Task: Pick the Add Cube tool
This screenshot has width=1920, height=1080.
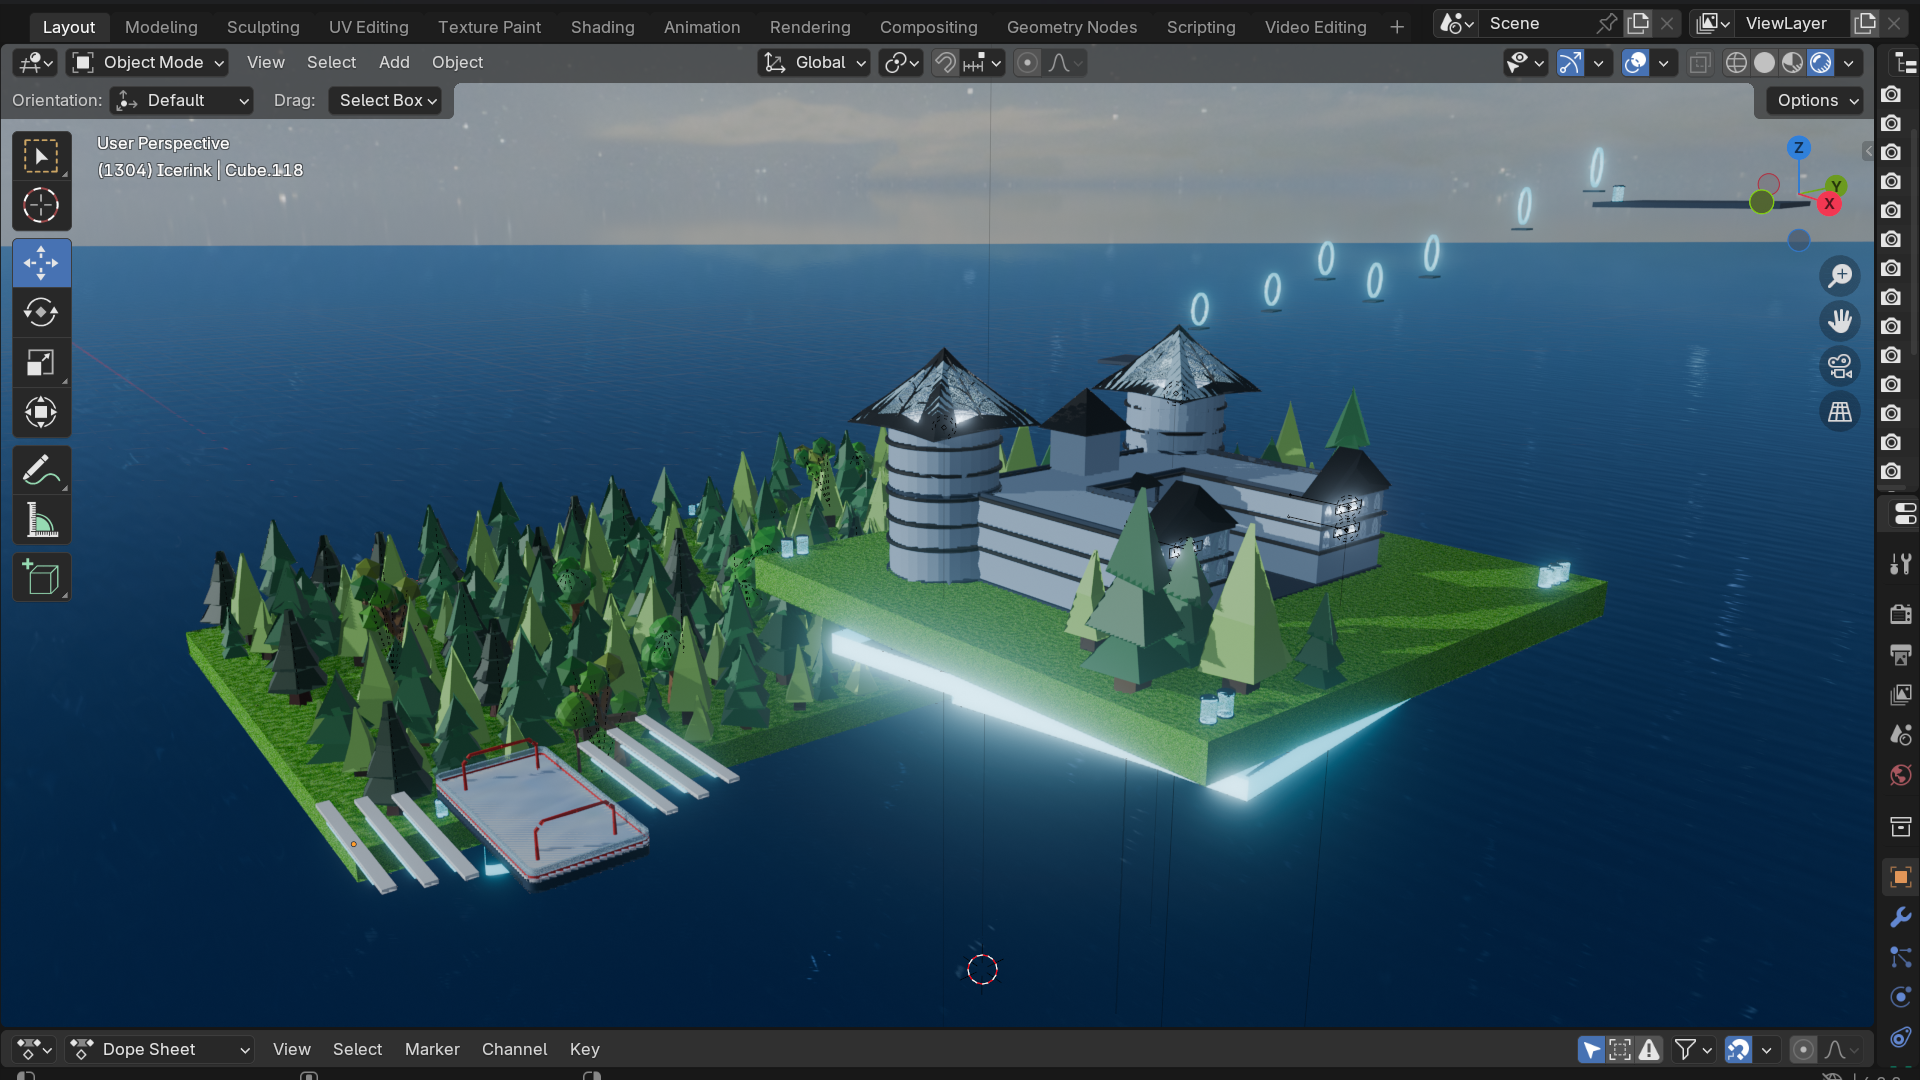Action: tap(41, 578)
